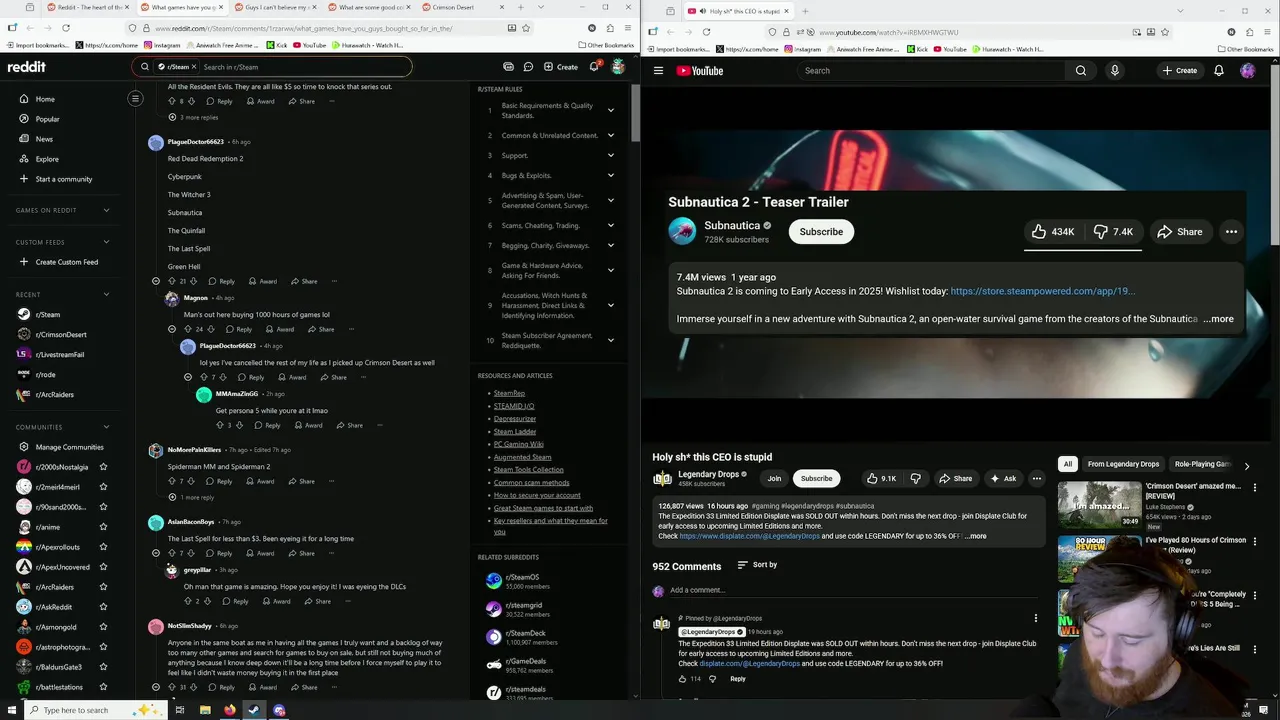Favorite r/BaldursGate3 with its star
The height and width of the screenshot is (720, 1280).
pyautogui.click(x=103, y=667)
